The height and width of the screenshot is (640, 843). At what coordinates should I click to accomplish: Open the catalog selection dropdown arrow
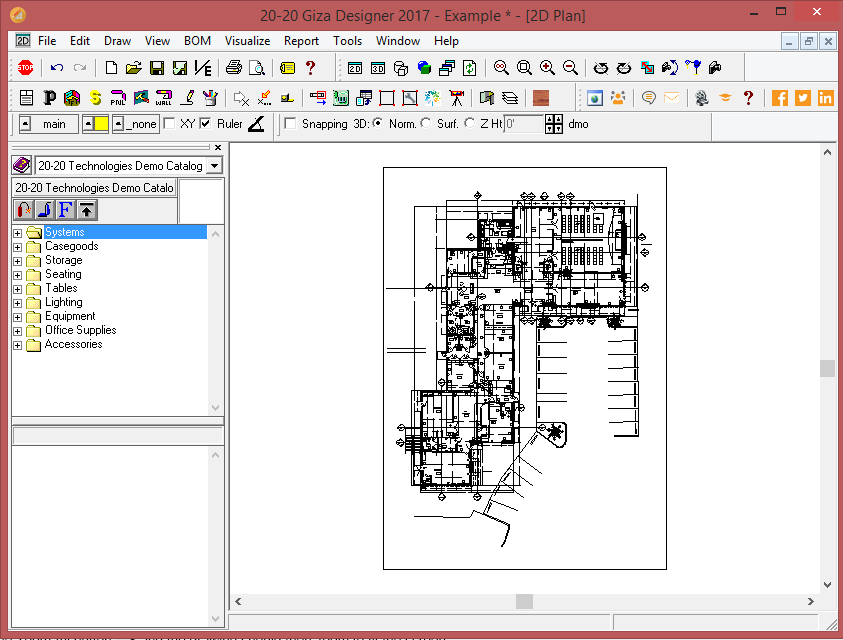[215, 166]
